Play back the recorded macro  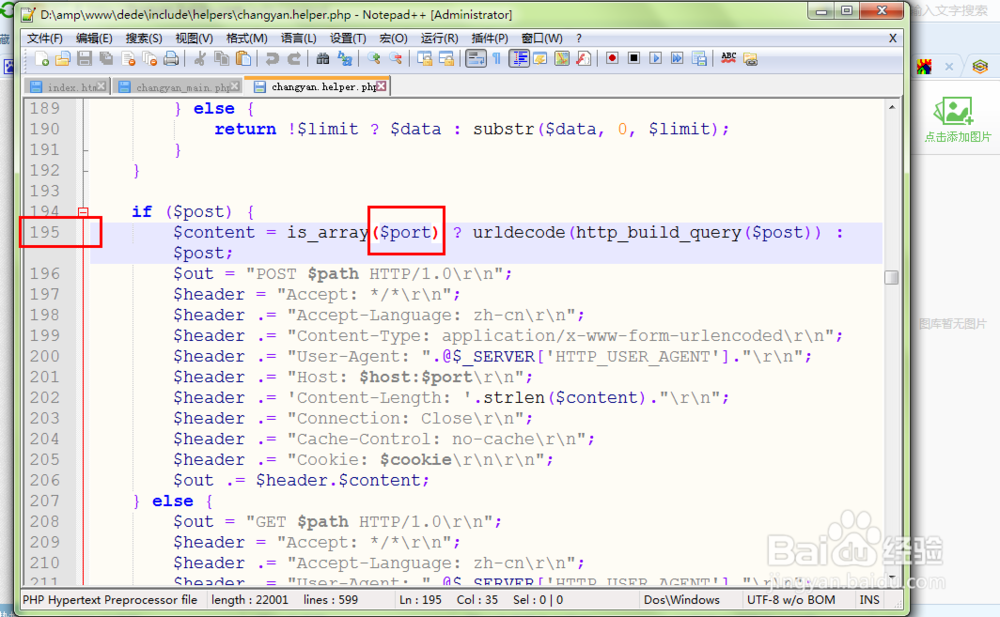pyautogui.click(x=656, y=59)
